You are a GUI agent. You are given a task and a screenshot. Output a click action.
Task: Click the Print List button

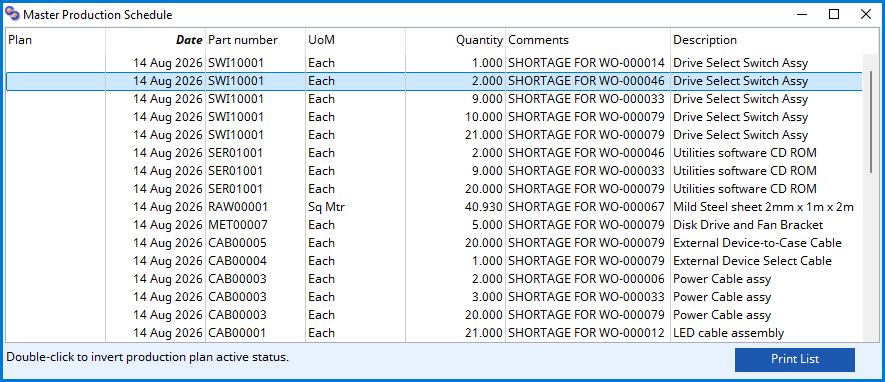pos(795,359)
